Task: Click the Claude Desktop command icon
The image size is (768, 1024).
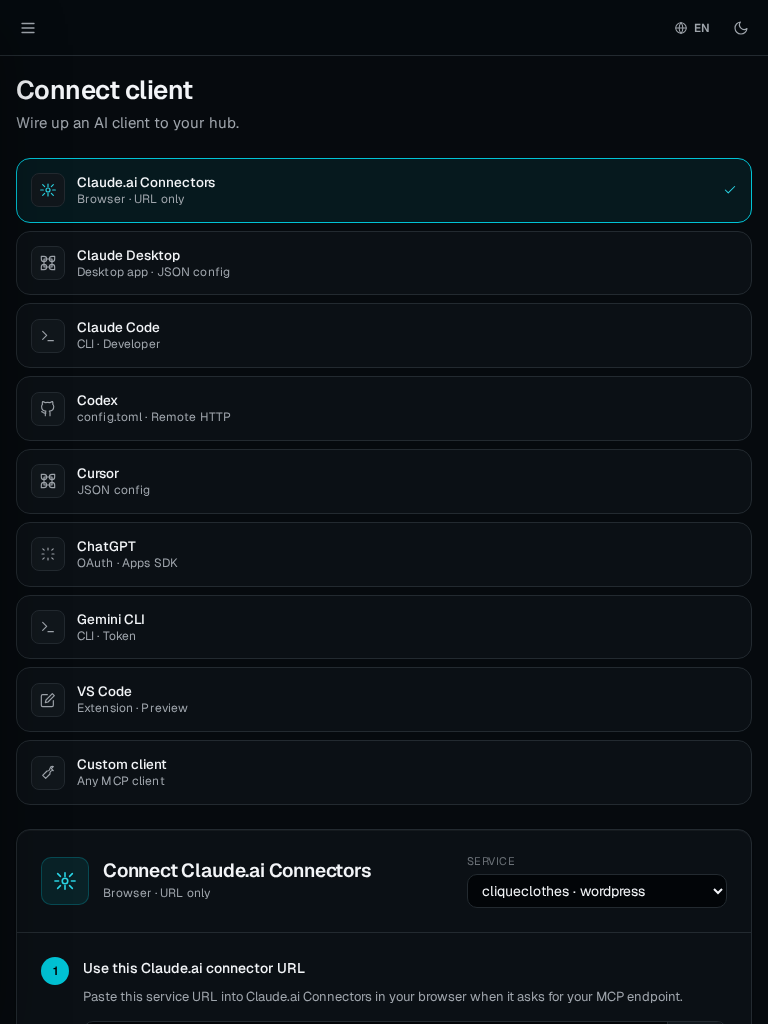Action: click(x=48, y=263)
